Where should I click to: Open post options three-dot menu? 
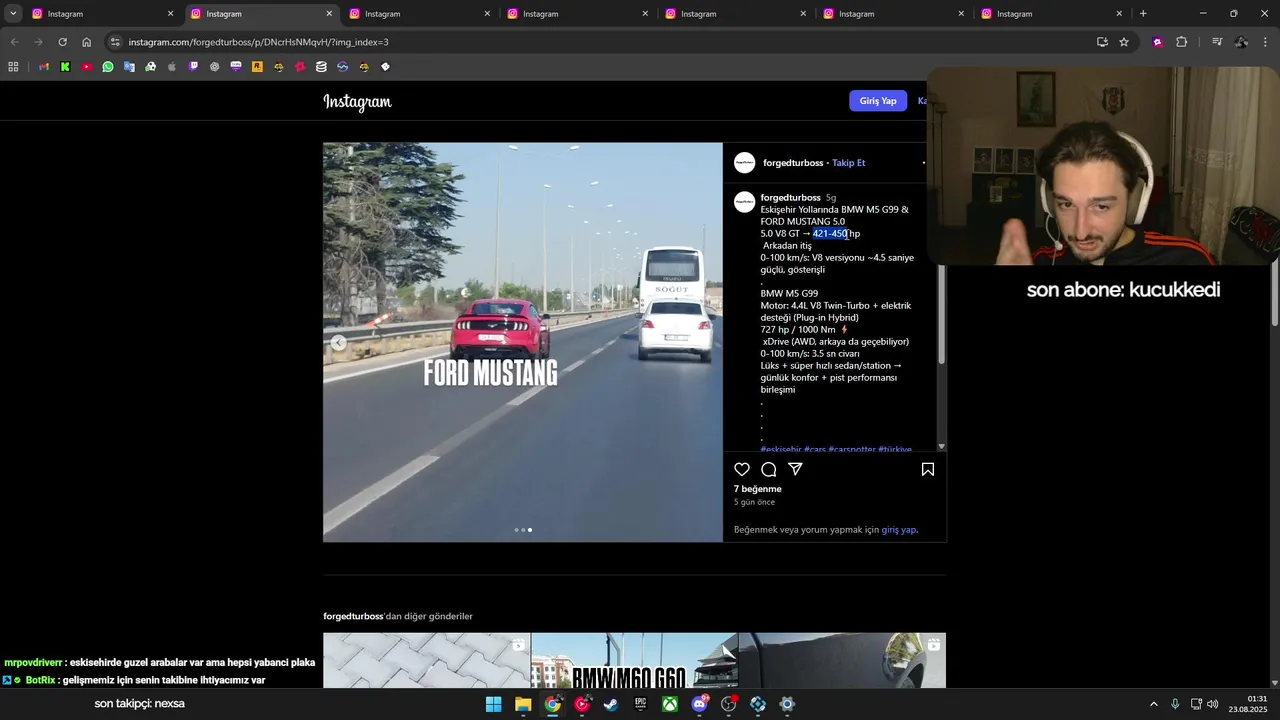924,163
